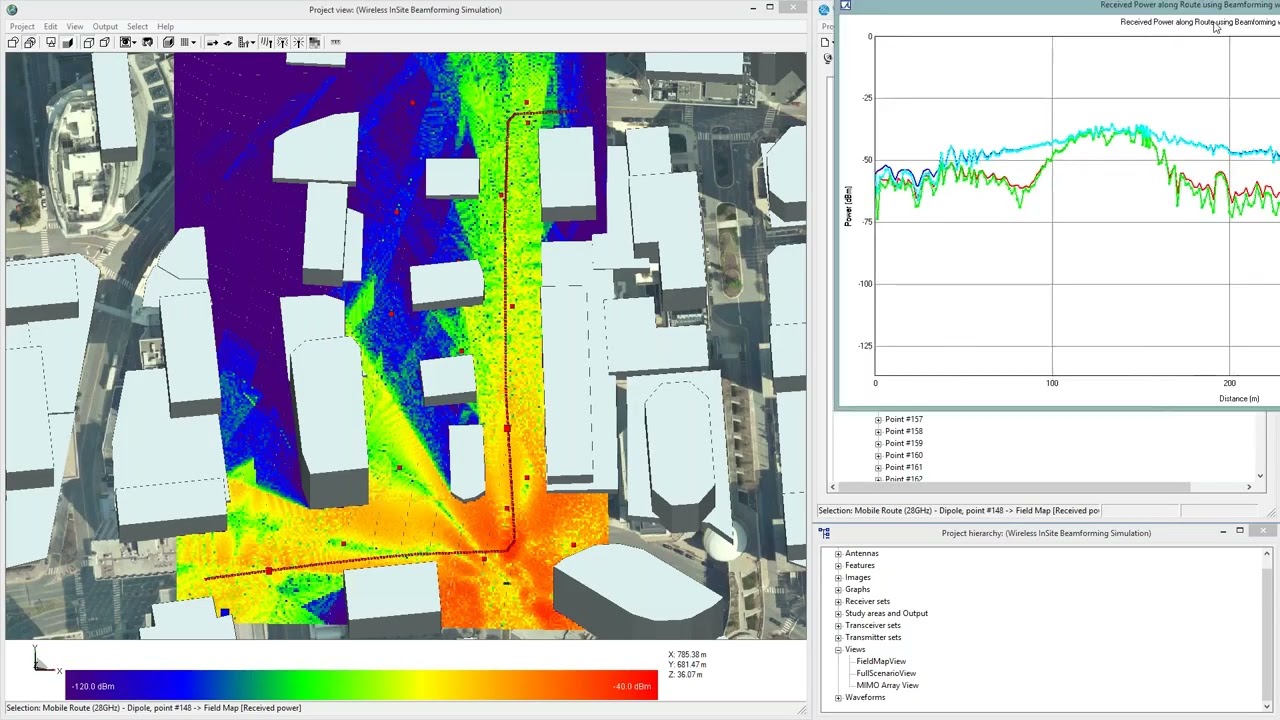Expand the Receiver sets tree node

(x=838, y=602)
